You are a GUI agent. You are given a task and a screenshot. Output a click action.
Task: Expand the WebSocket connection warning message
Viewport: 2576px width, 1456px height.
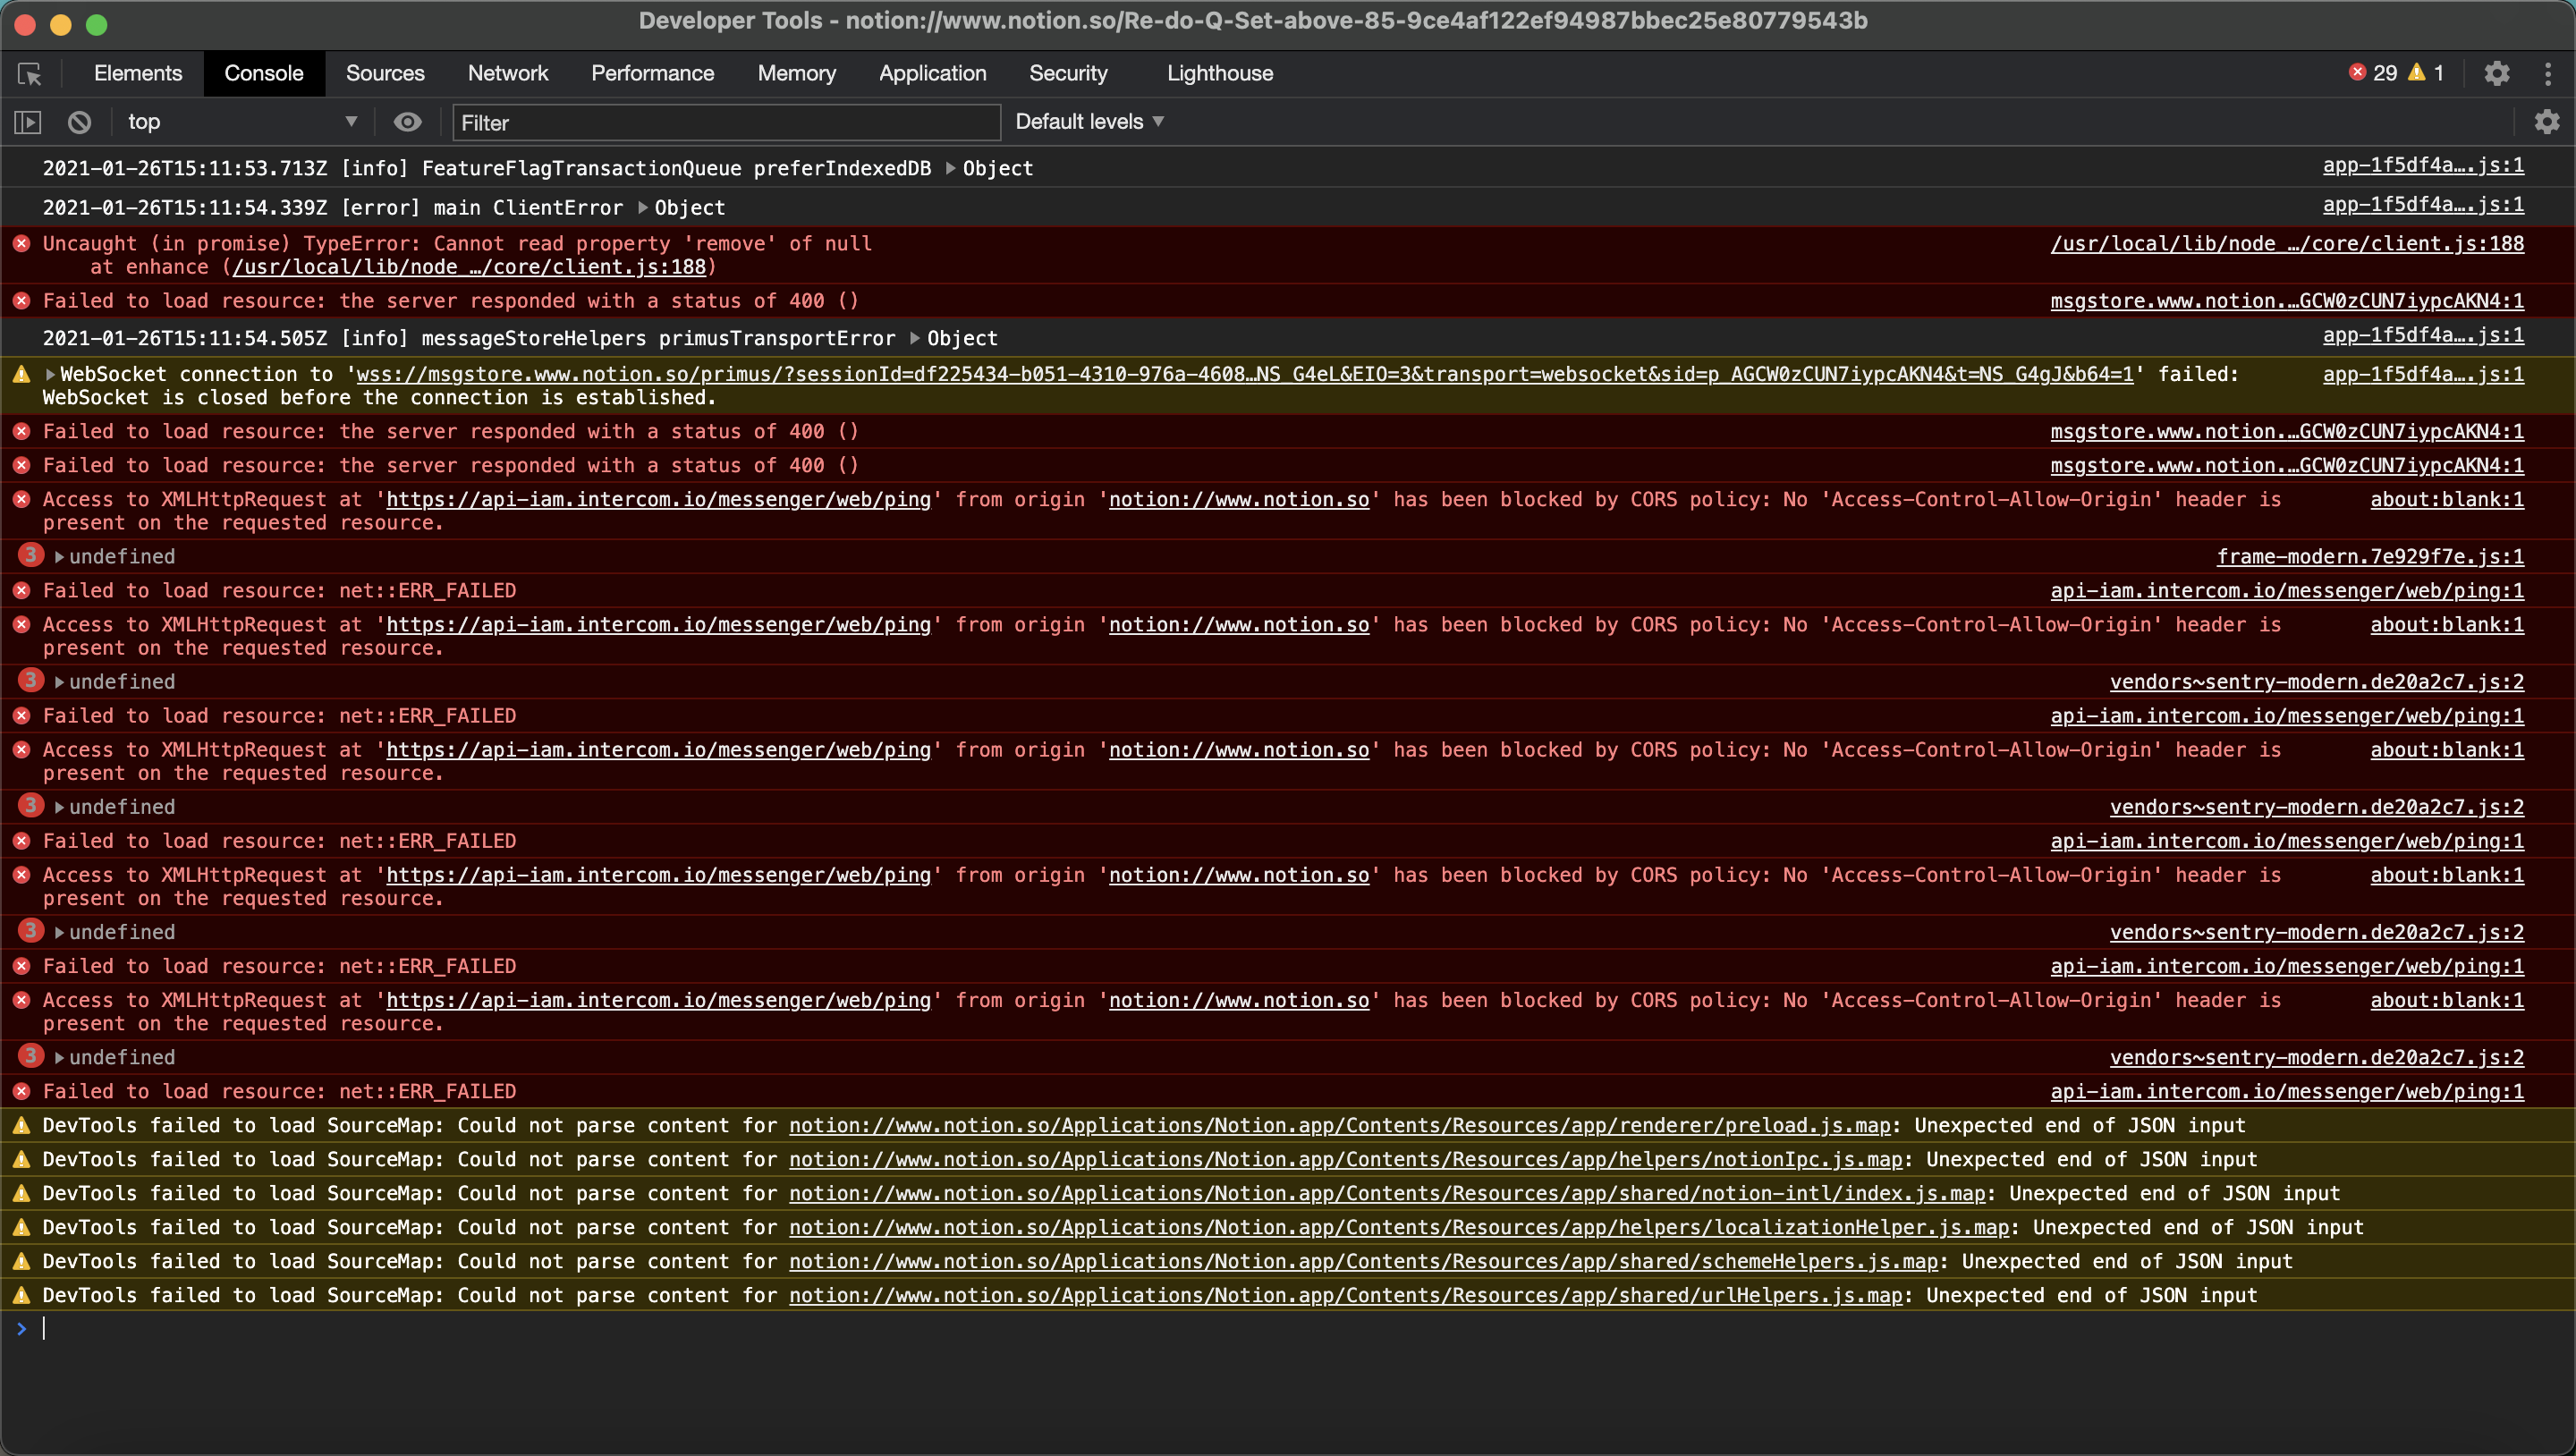(48, 374)
